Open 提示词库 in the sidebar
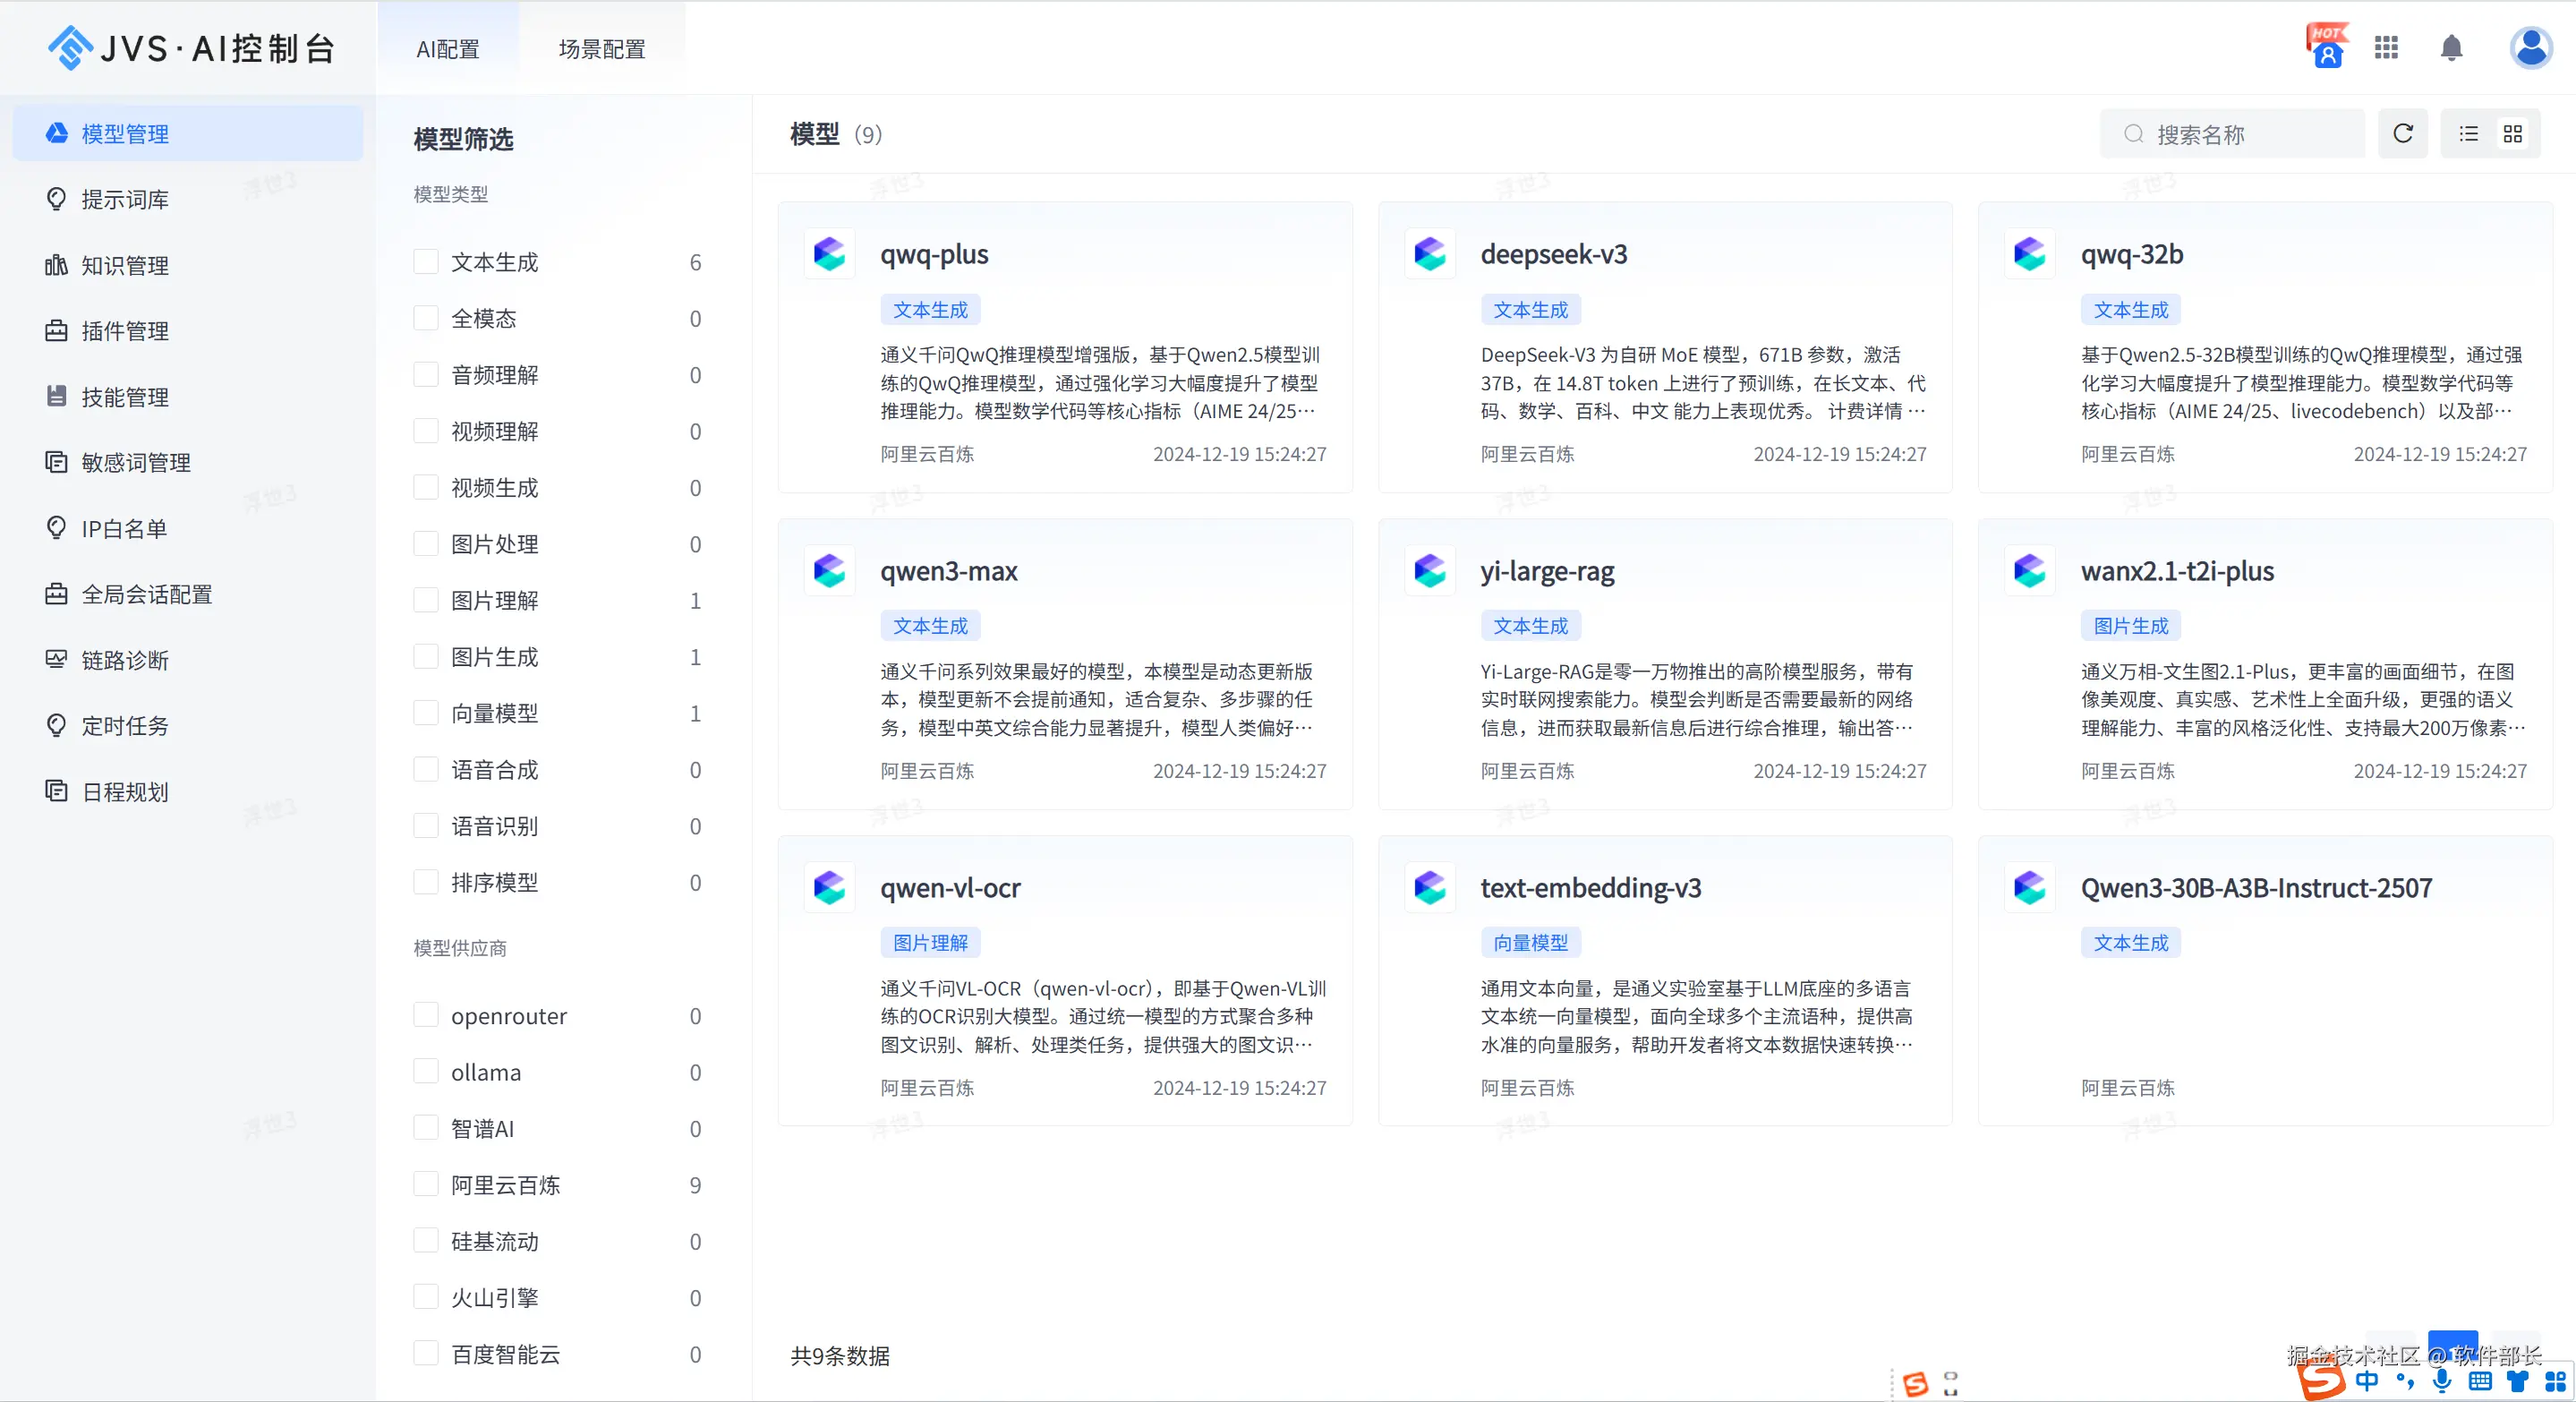The width and height of the screenshot is (2576, 1402). [124, 199]
